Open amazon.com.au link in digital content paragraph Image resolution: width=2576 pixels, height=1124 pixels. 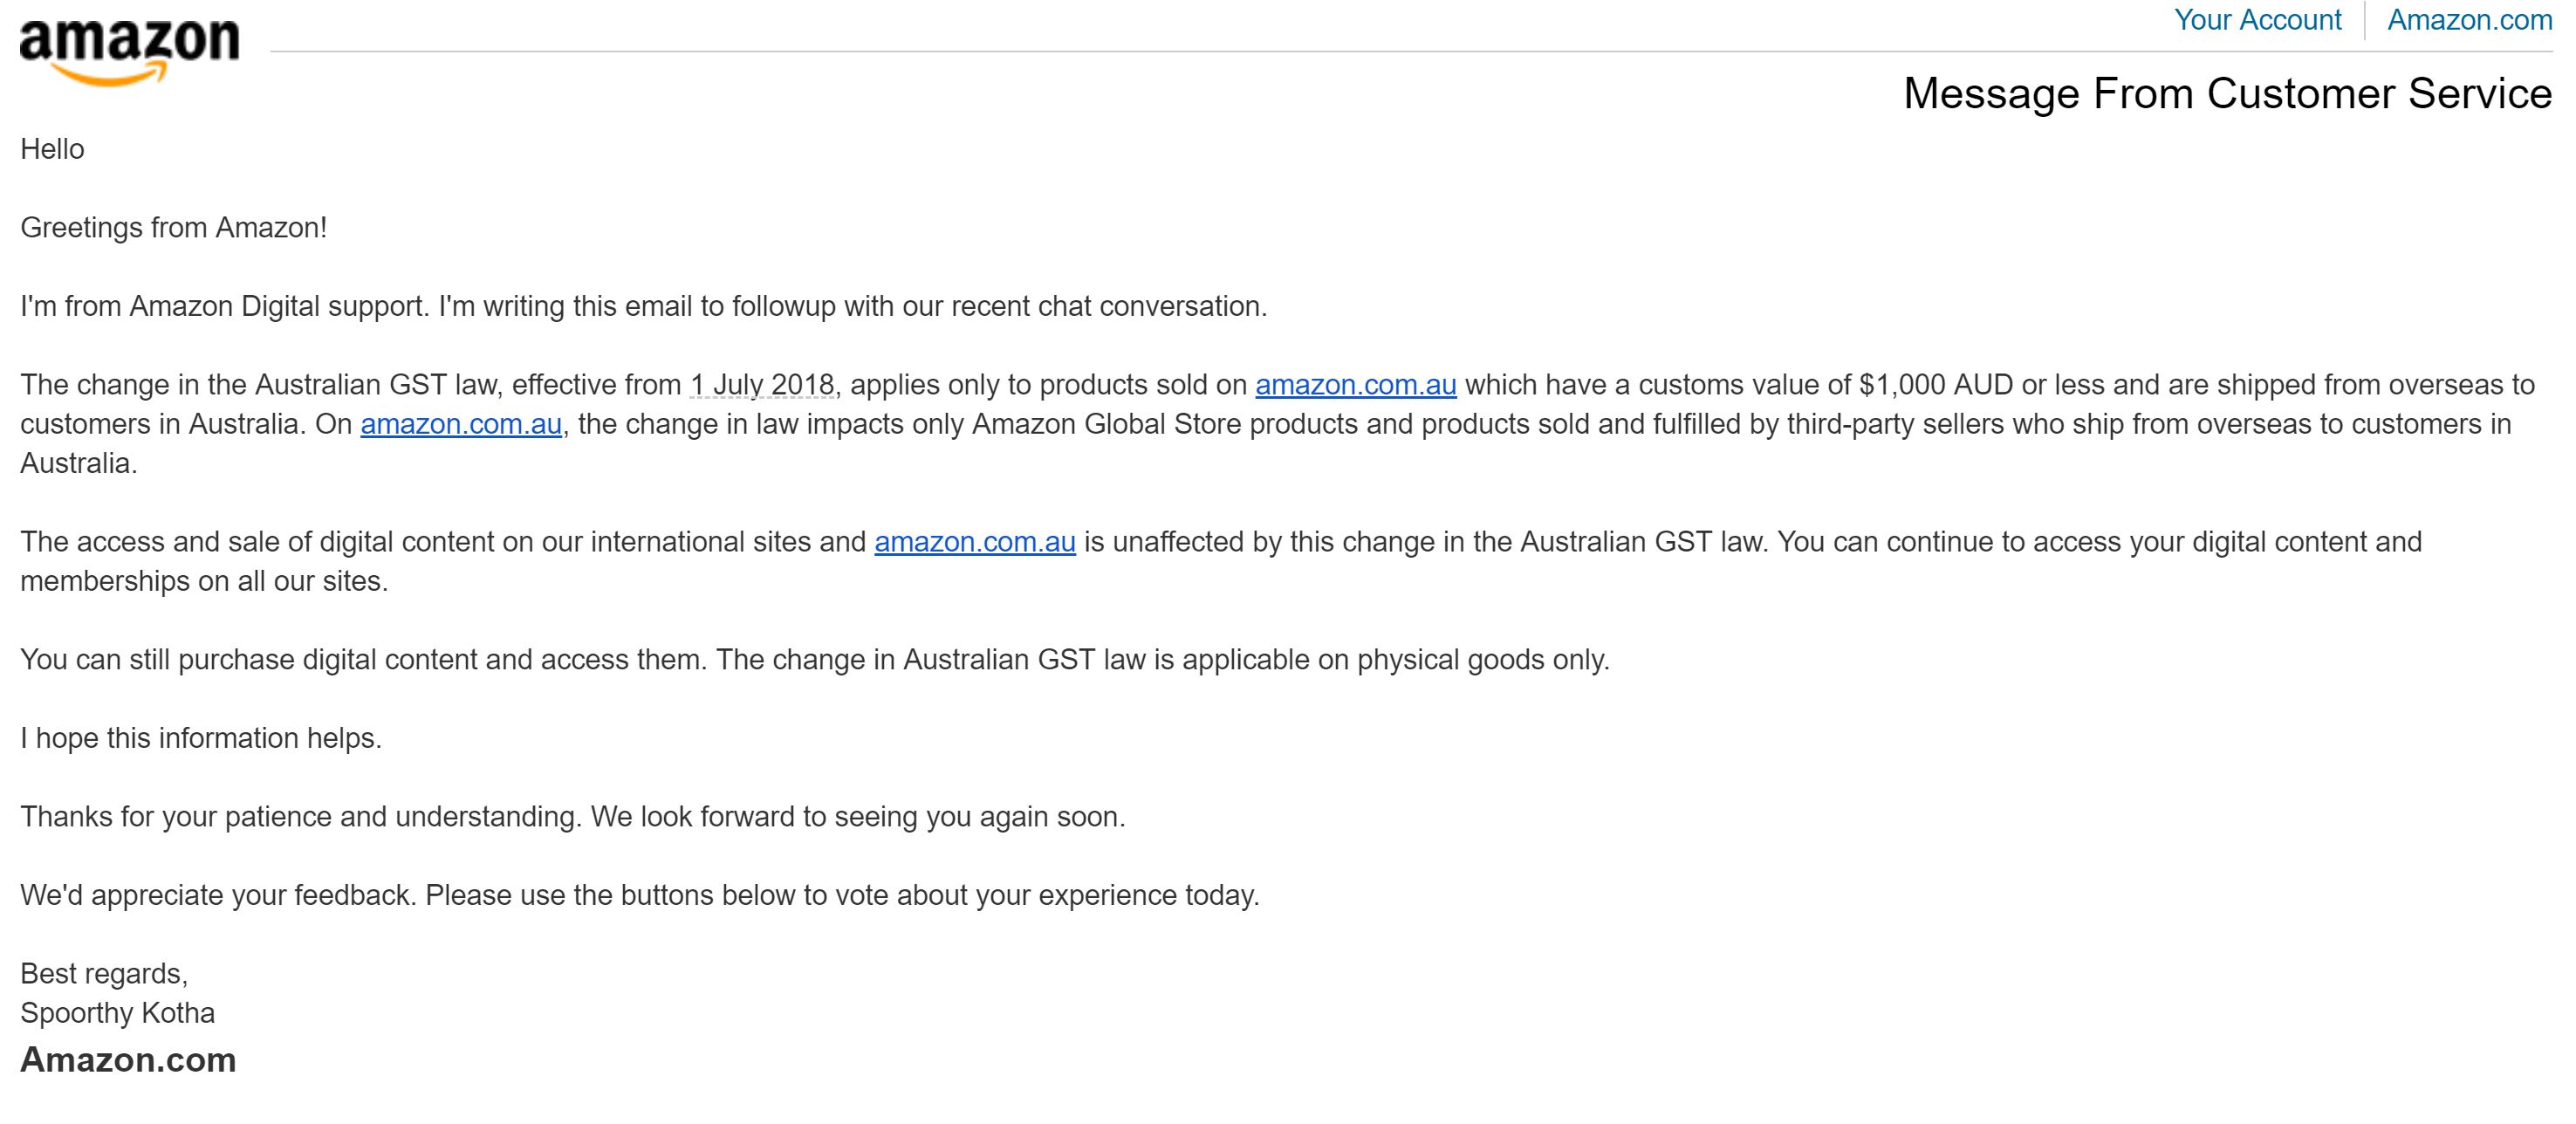[x=975, y=542]
